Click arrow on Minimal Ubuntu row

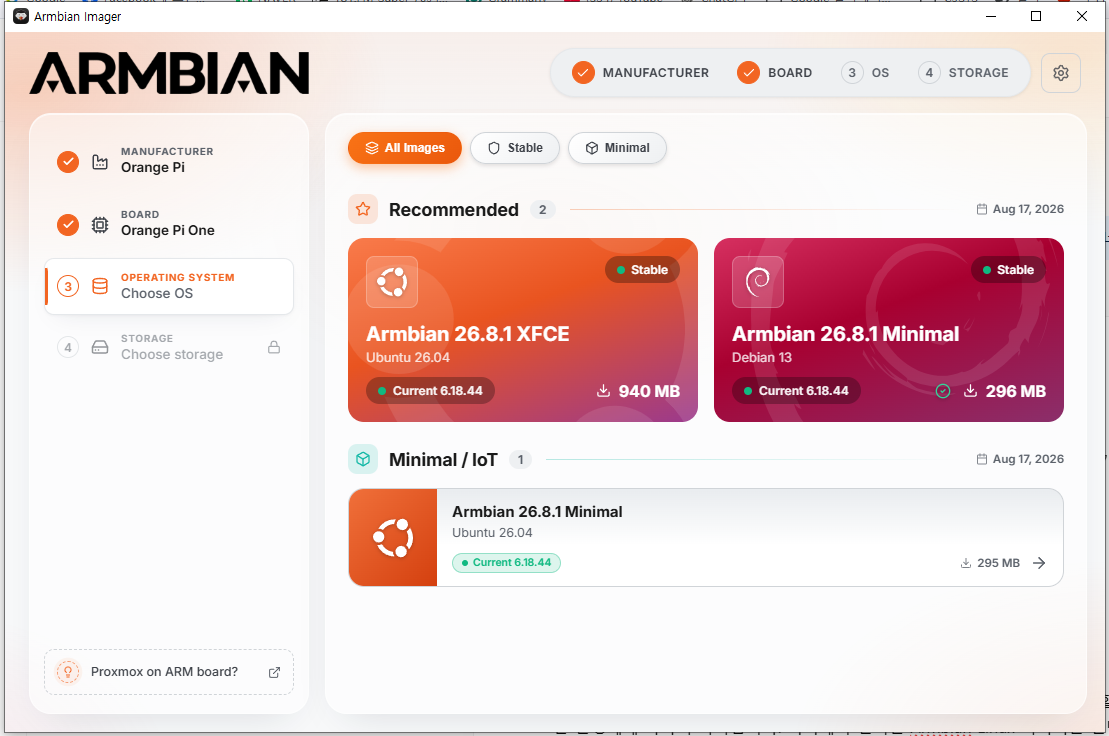pyautogui.click(x=1039, y=563)
